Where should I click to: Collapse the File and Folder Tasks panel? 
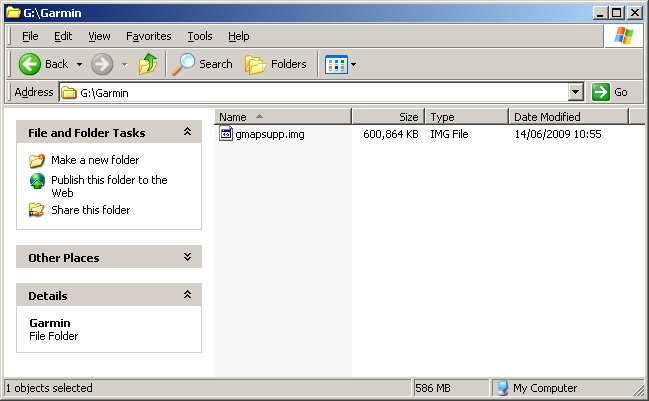click(187, 132)
